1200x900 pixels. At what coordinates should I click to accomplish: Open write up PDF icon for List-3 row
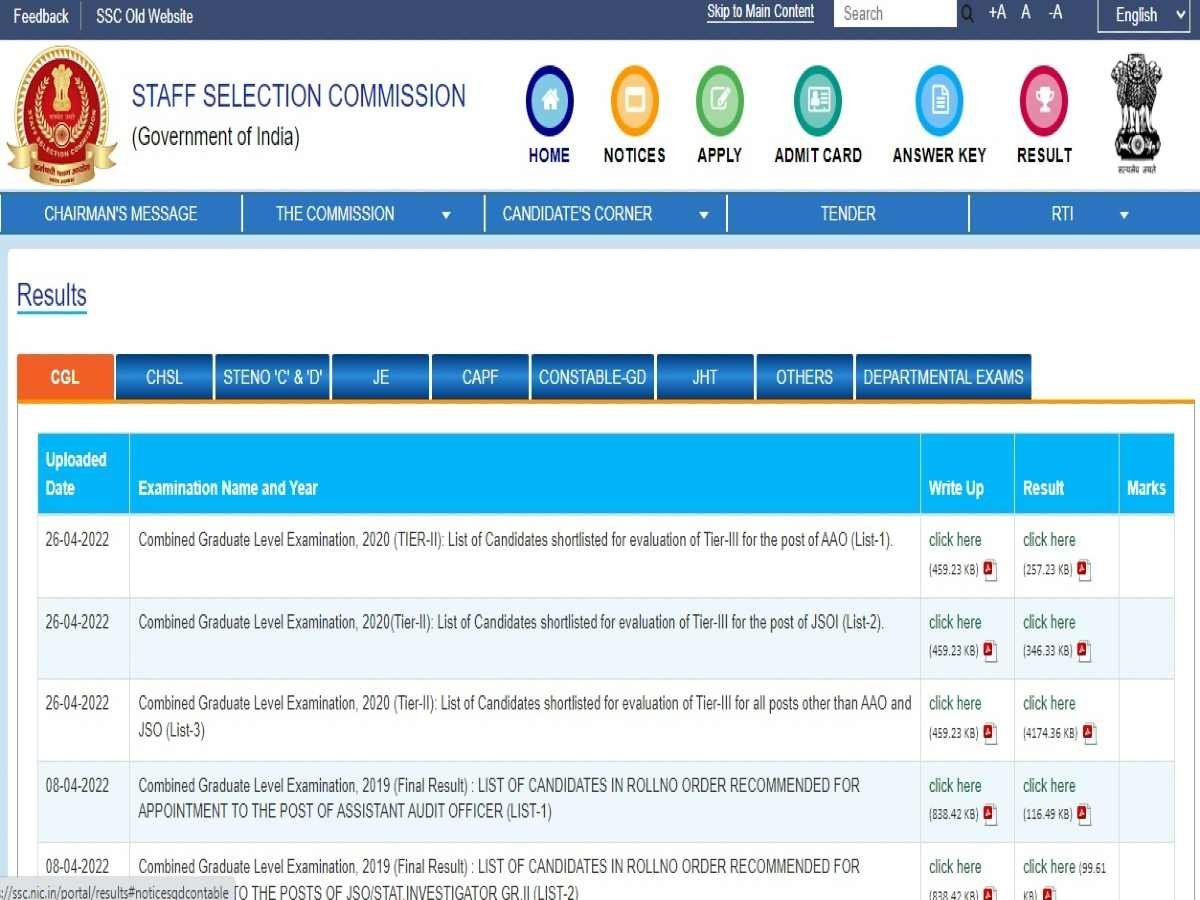pyautogui.click(x=990, y=733)
